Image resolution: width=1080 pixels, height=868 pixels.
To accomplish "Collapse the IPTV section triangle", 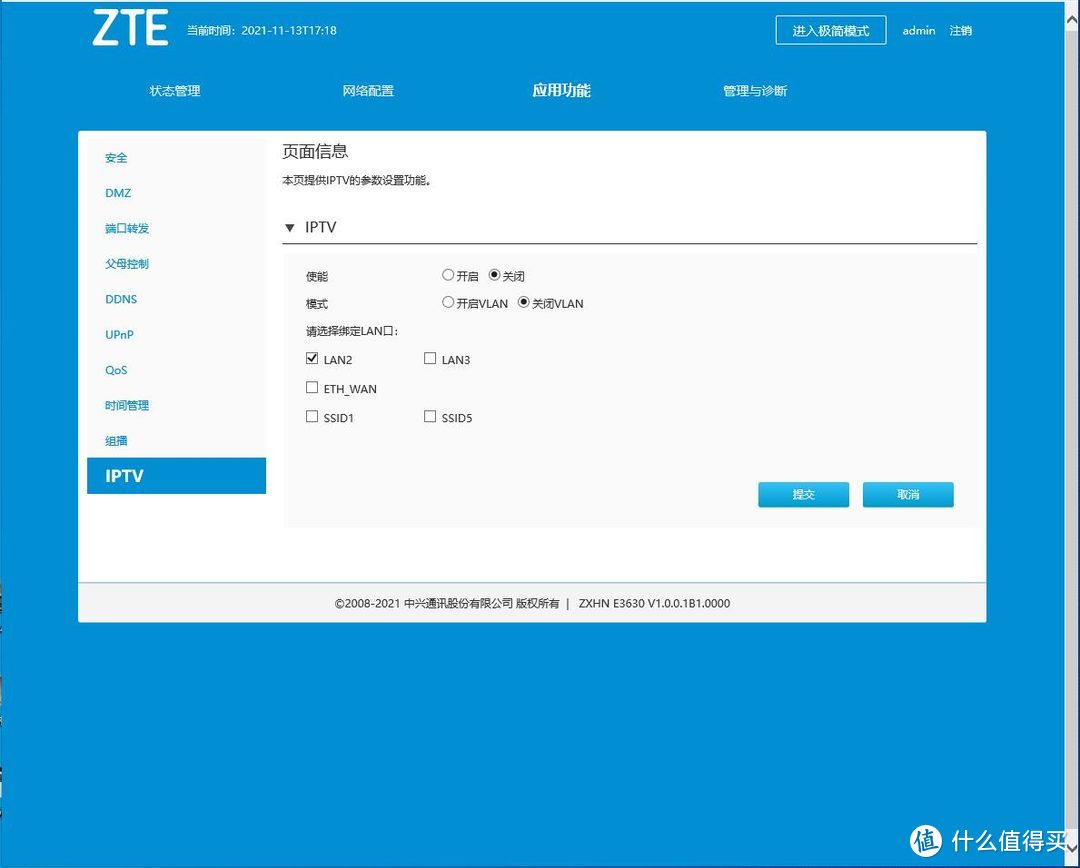I will tap(290, 228).
